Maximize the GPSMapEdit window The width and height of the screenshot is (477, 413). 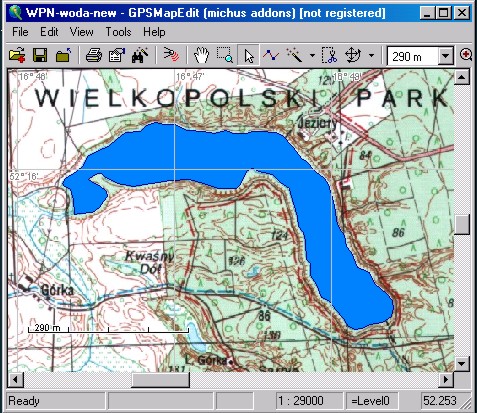point(444,13)
